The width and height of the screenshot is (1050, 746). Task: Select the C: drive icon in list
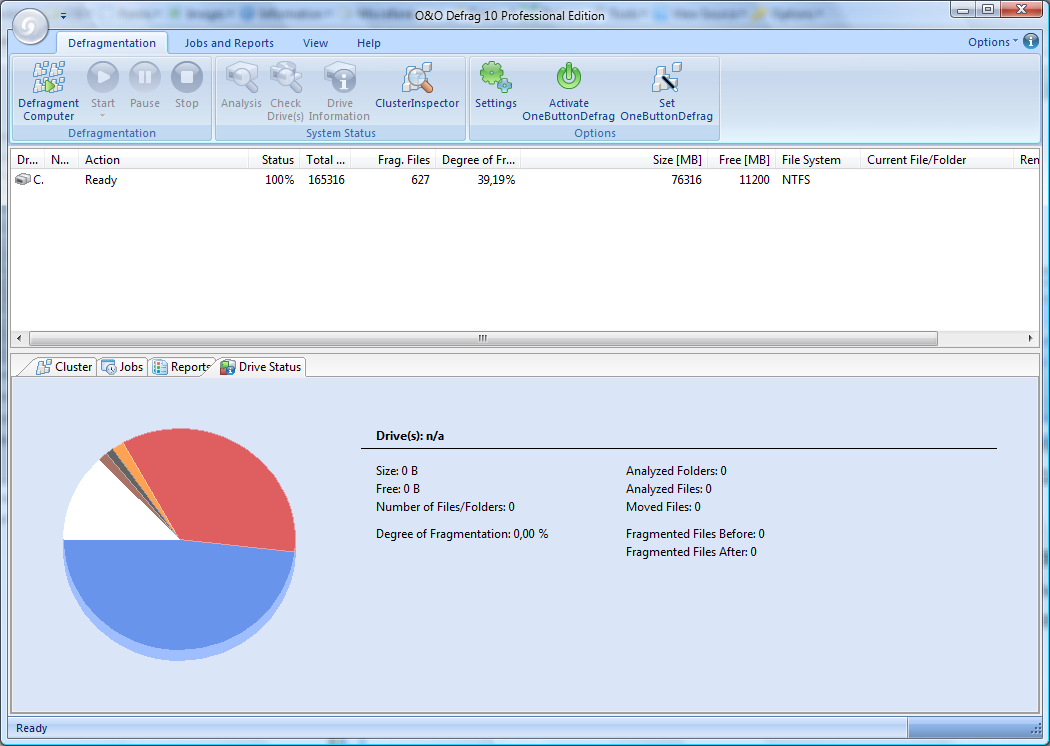[23, 179]
